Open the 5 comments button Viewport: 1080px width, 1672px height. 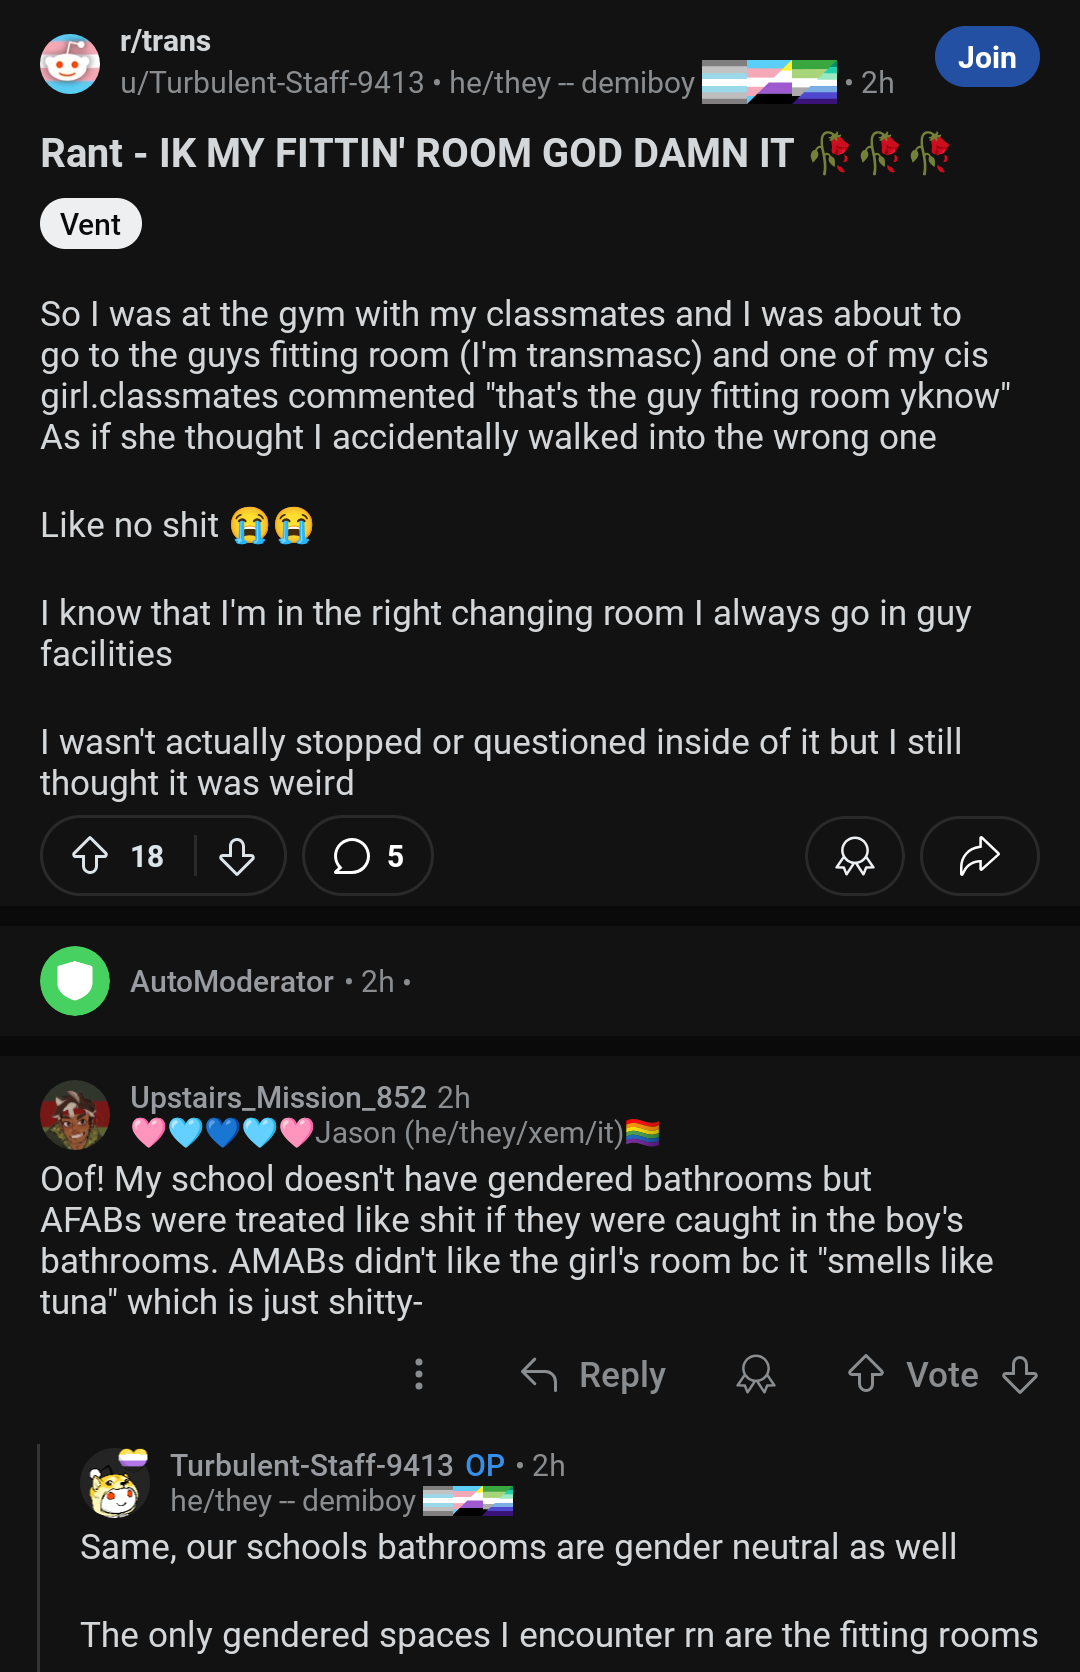pos(368,856)
